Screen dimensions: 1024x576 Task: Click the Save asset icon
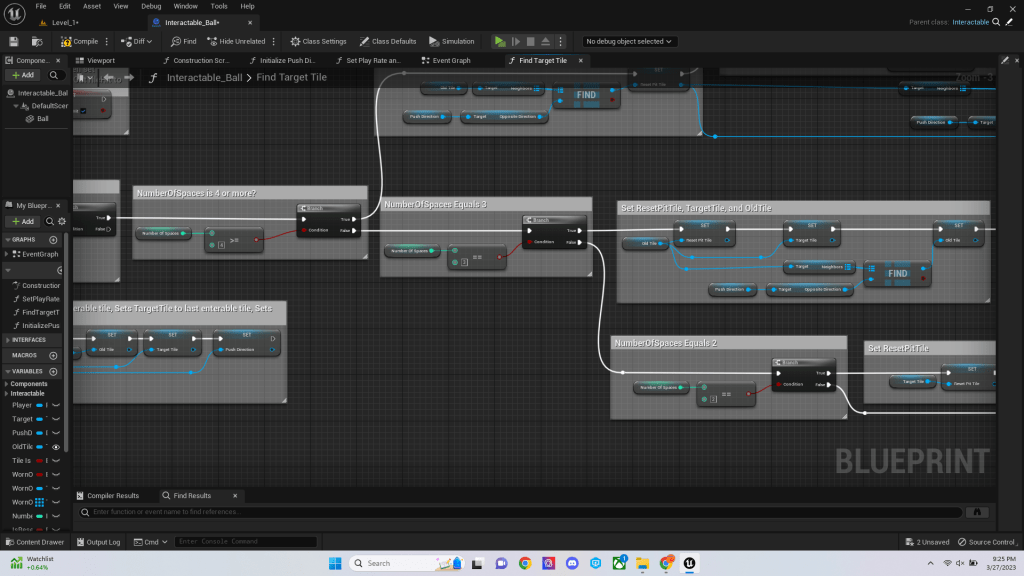[x=14, y=41]
